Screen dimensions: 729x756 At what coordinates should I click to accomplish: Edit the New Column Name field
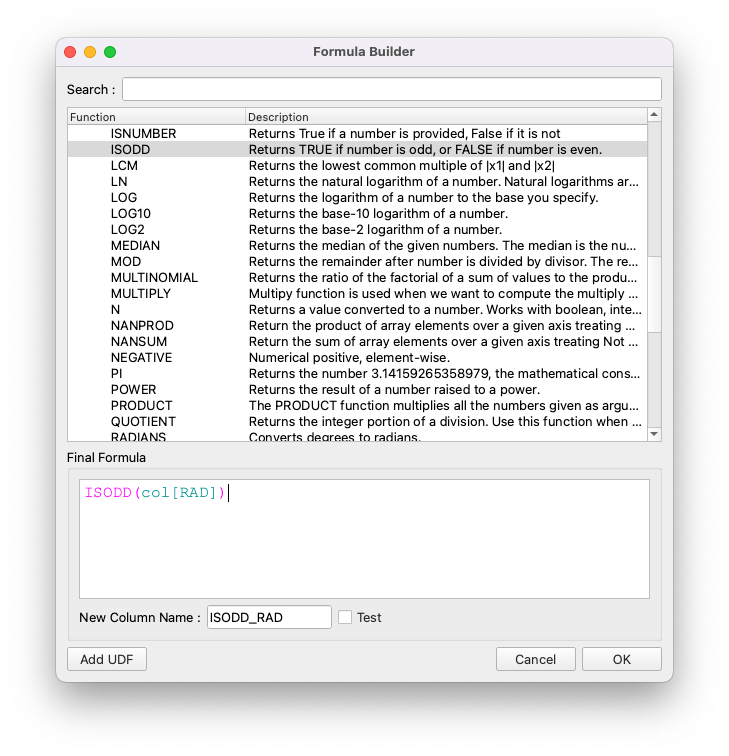click(x=269, y=617)
